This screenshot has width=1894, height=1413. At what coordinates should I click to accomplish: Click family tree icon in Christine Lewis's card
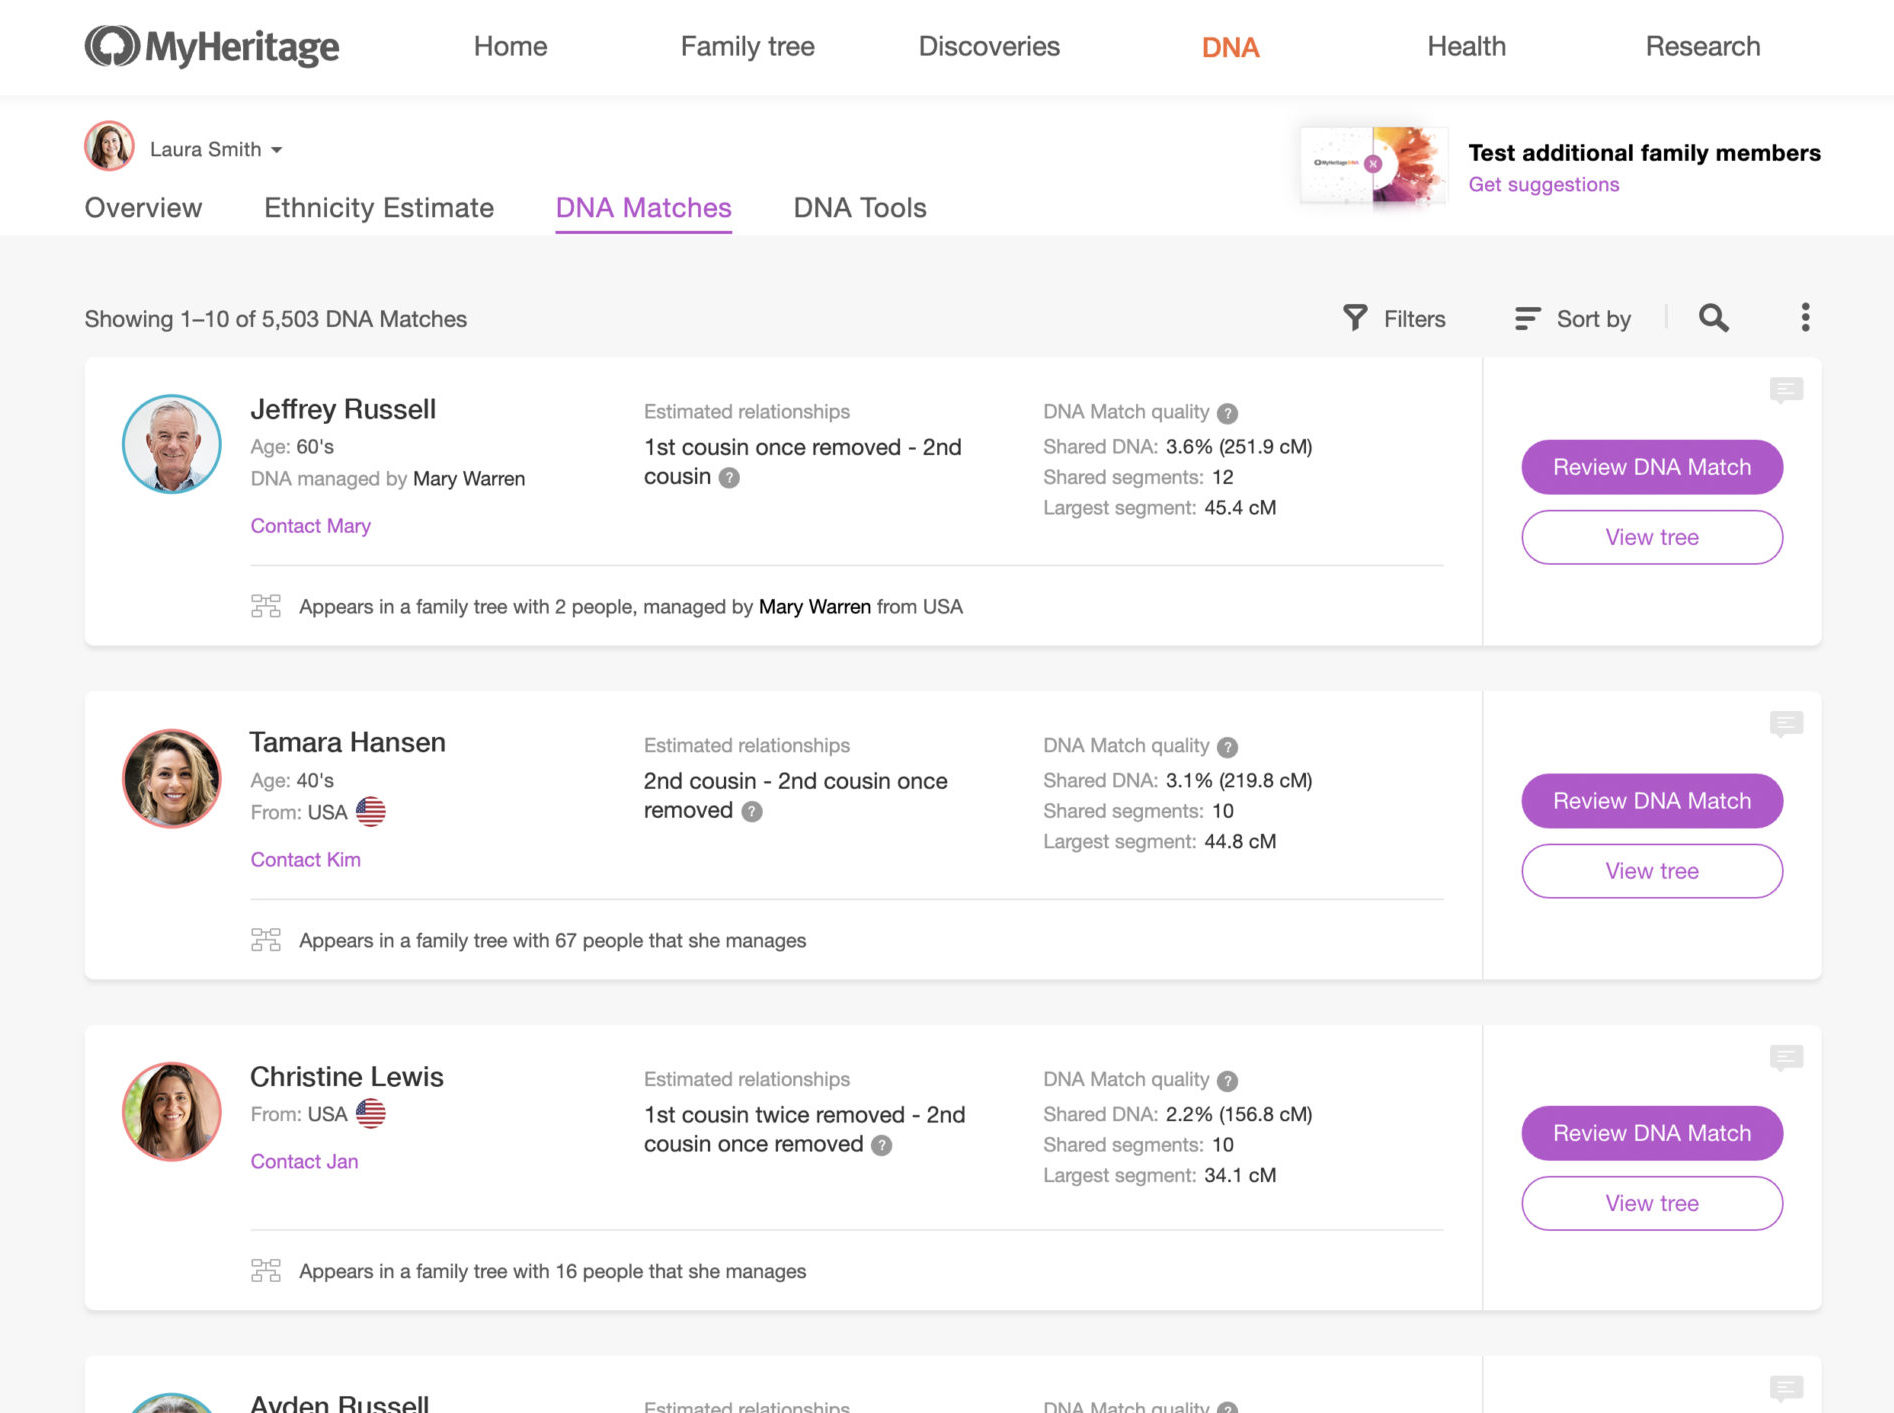(266, 1271)
